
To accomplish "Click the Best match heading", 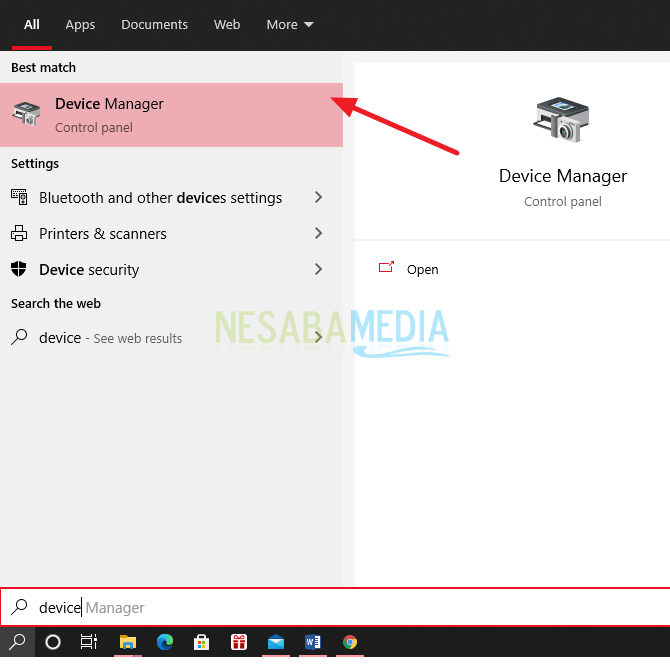I will pos(43,68).
